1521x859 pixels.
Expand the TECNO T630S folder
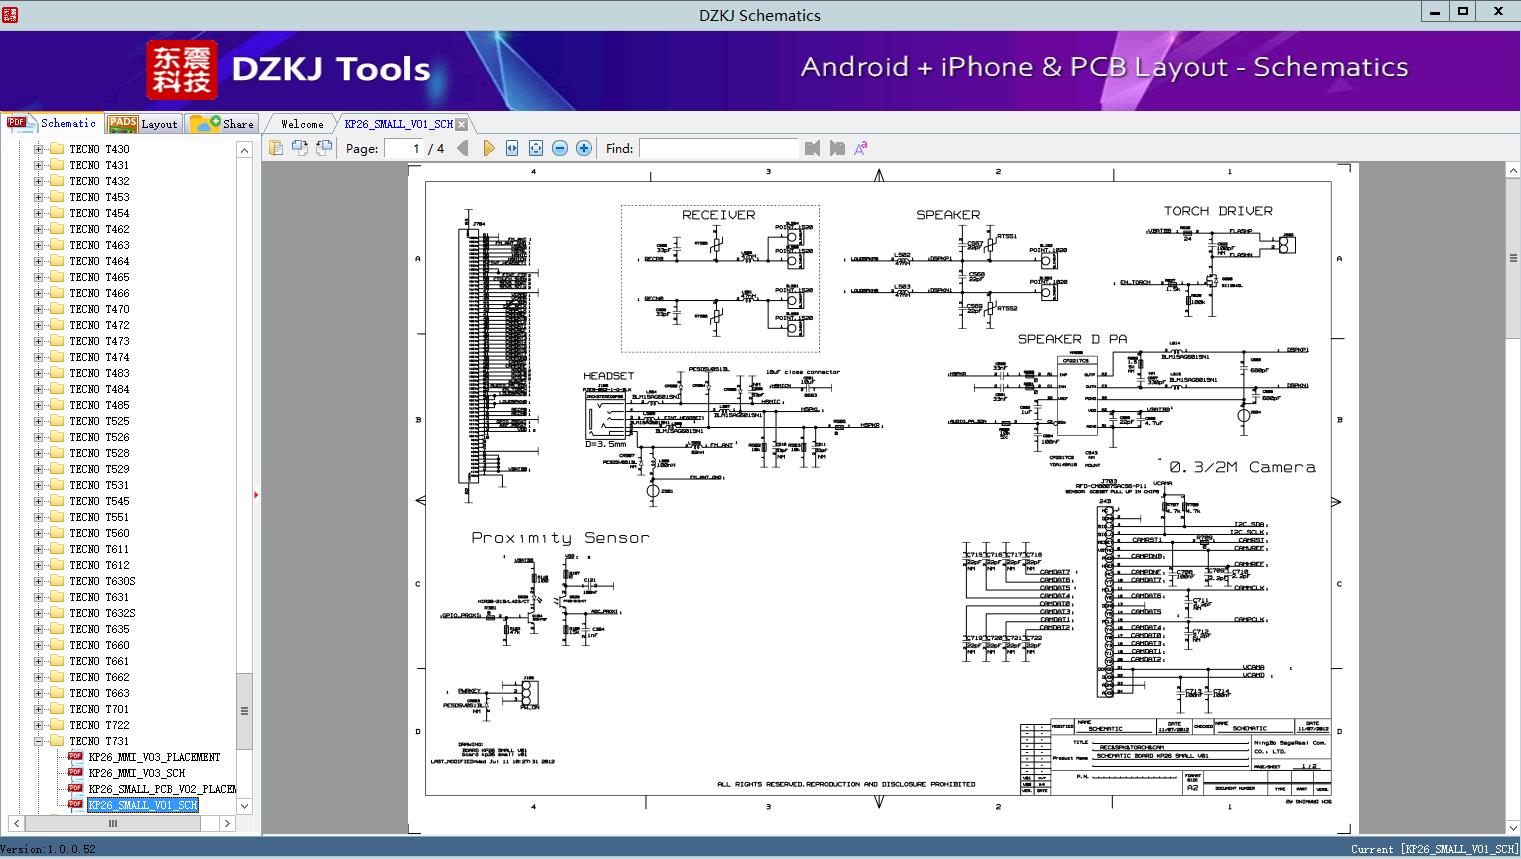click(39, 581)
